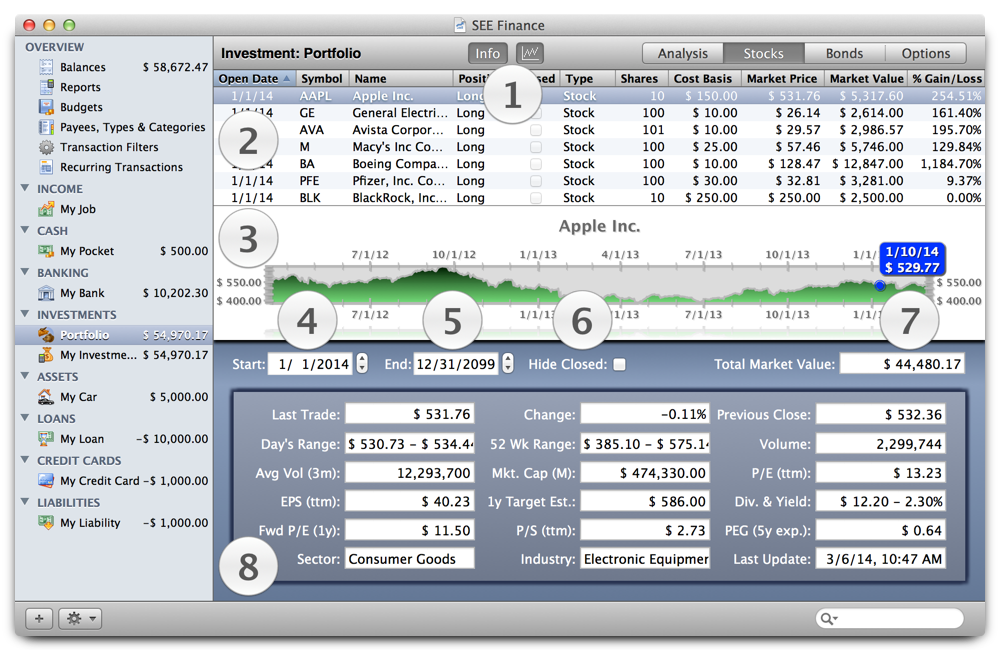The height and width of the screenshot is (650, 1000).
Task: Click the Industry Electronic Equipment field
Action: [x=645, y=559]
